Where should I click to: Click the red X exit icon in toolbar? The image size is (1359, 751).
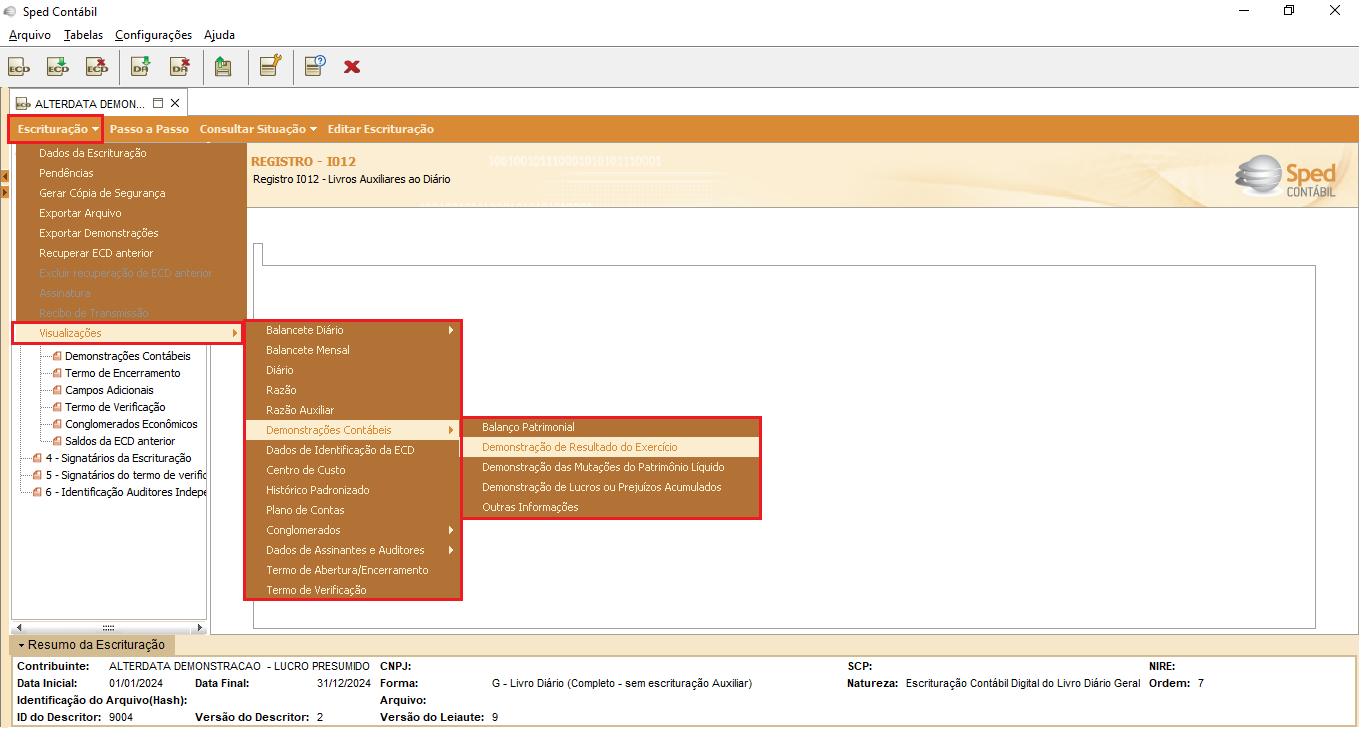tap(351, 66)
